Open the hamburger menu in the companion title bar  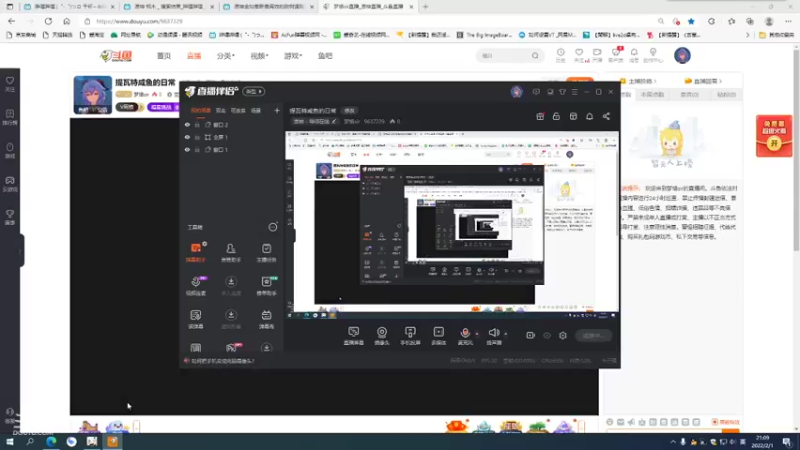tap(574, 92)
